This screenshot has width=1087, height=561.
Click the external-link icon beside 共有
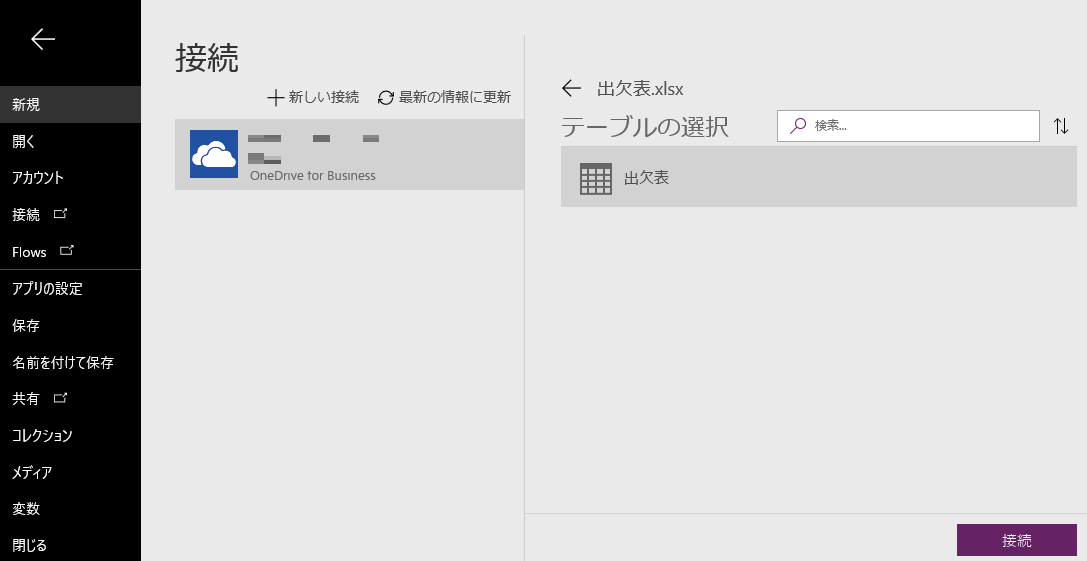[60, 397]
